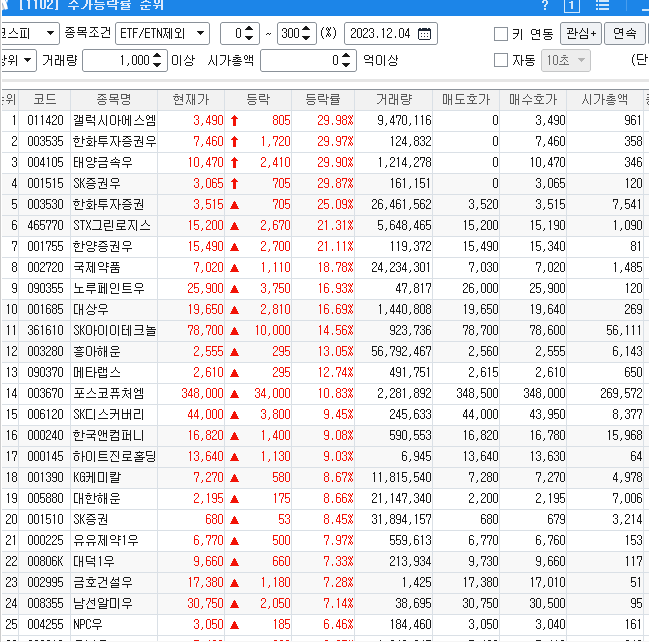Enable the 자동 refresh checkbox
Viewport: 649px width, 642px height.
(501, 60)
